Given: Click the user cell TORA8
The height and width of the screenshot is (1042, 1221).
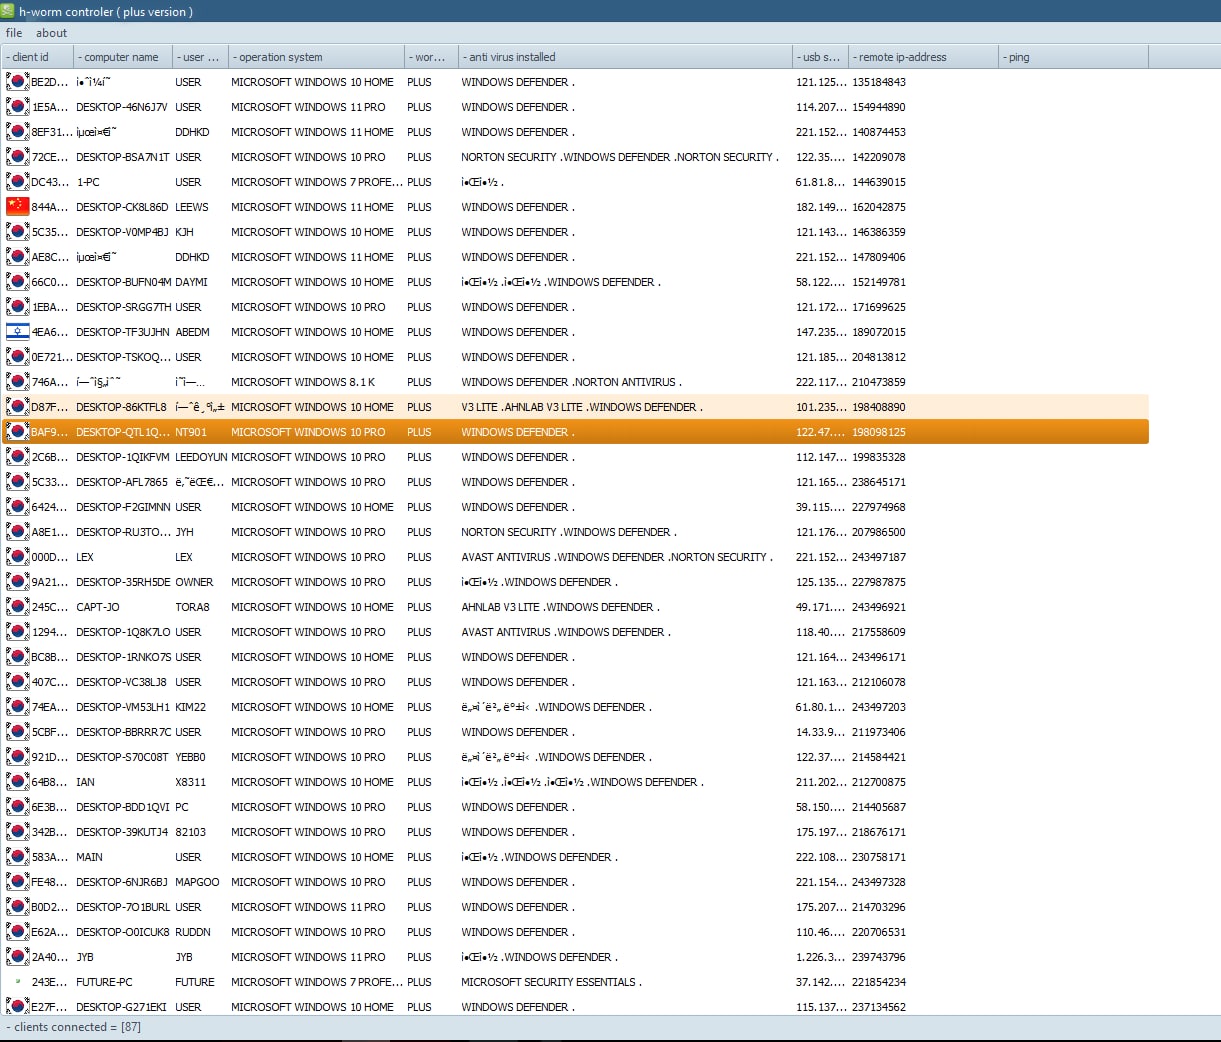Looking at the screenshot, I should tap(192, 607).
